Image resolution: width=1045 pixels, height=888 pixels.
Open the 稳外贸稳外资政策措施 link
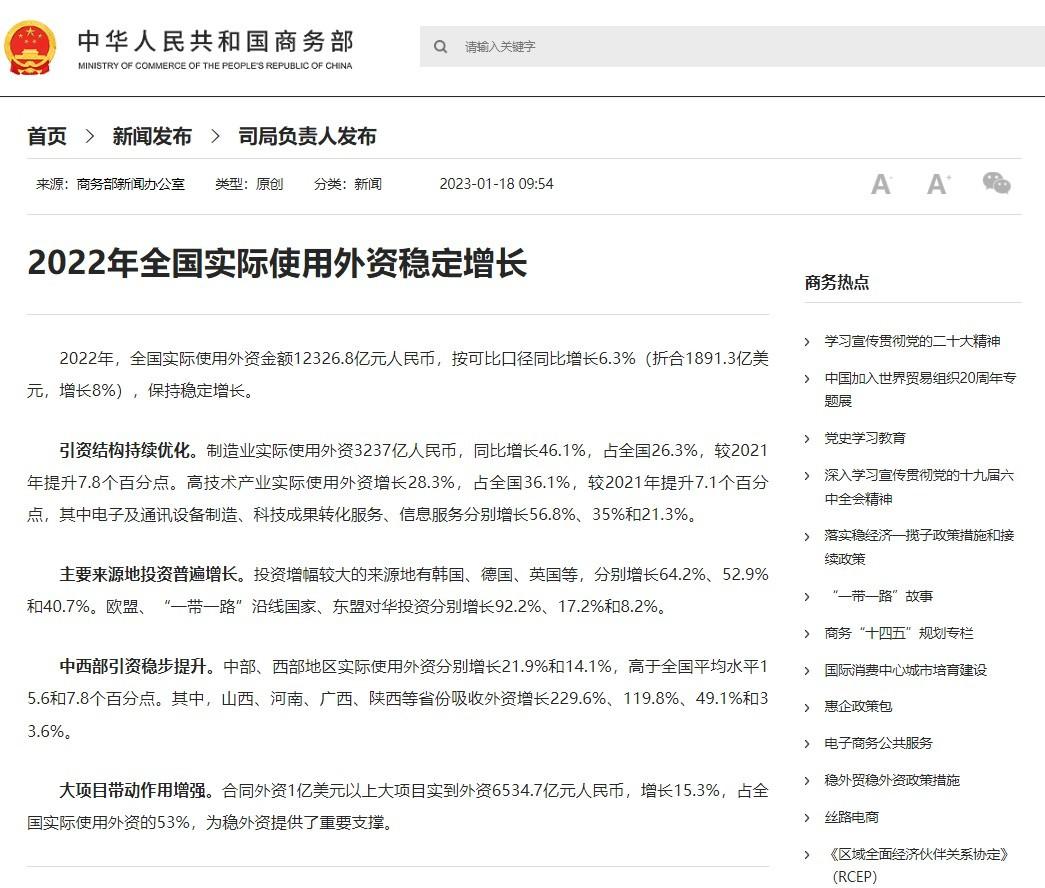891,780
